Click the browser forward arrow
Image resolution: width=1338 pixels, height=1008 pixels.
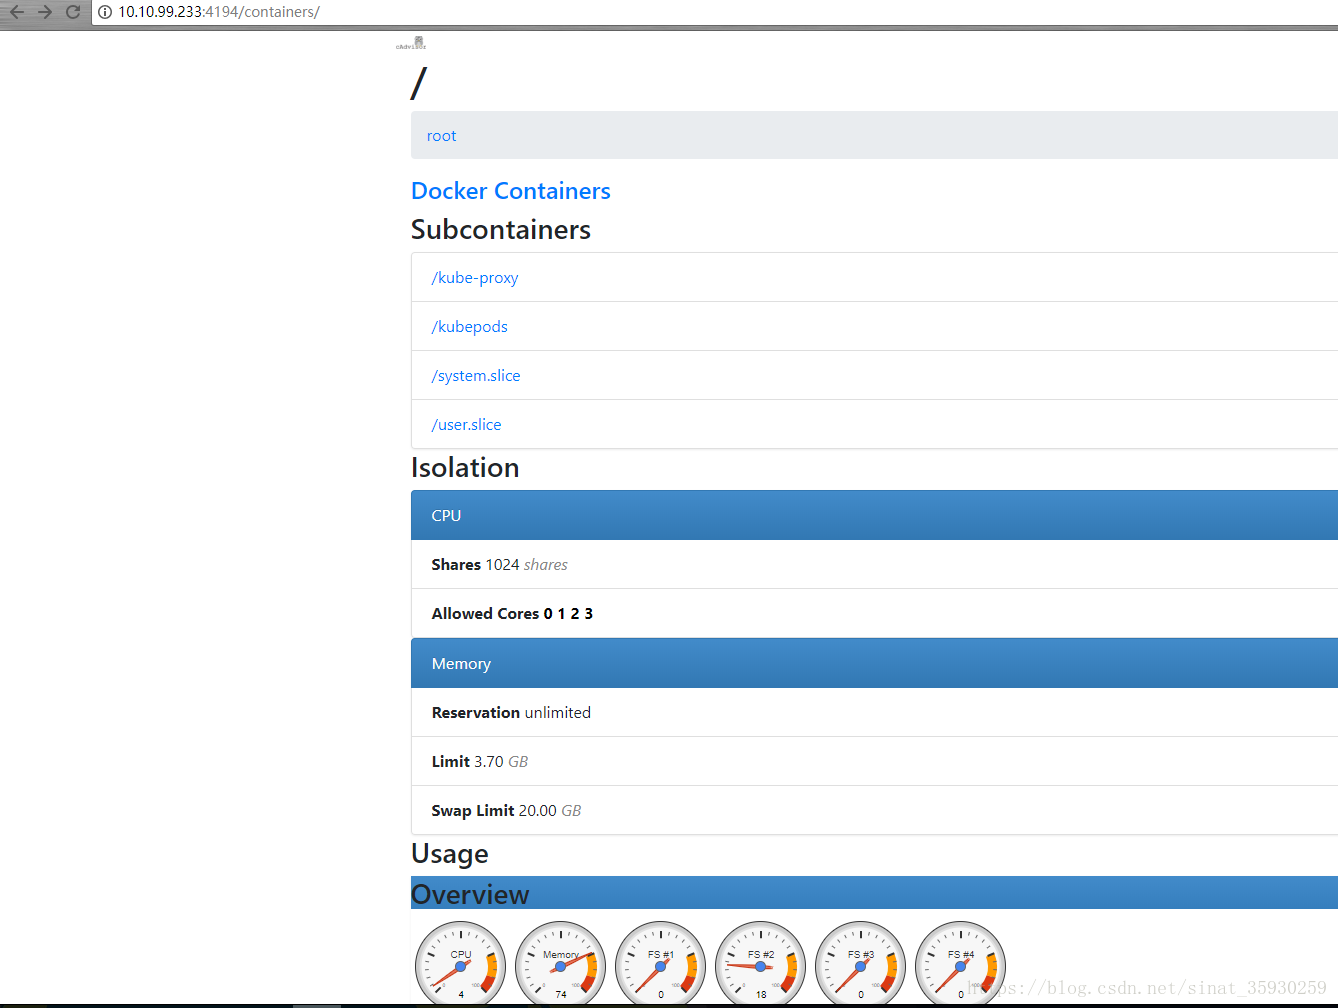click(x=44, y=12)
